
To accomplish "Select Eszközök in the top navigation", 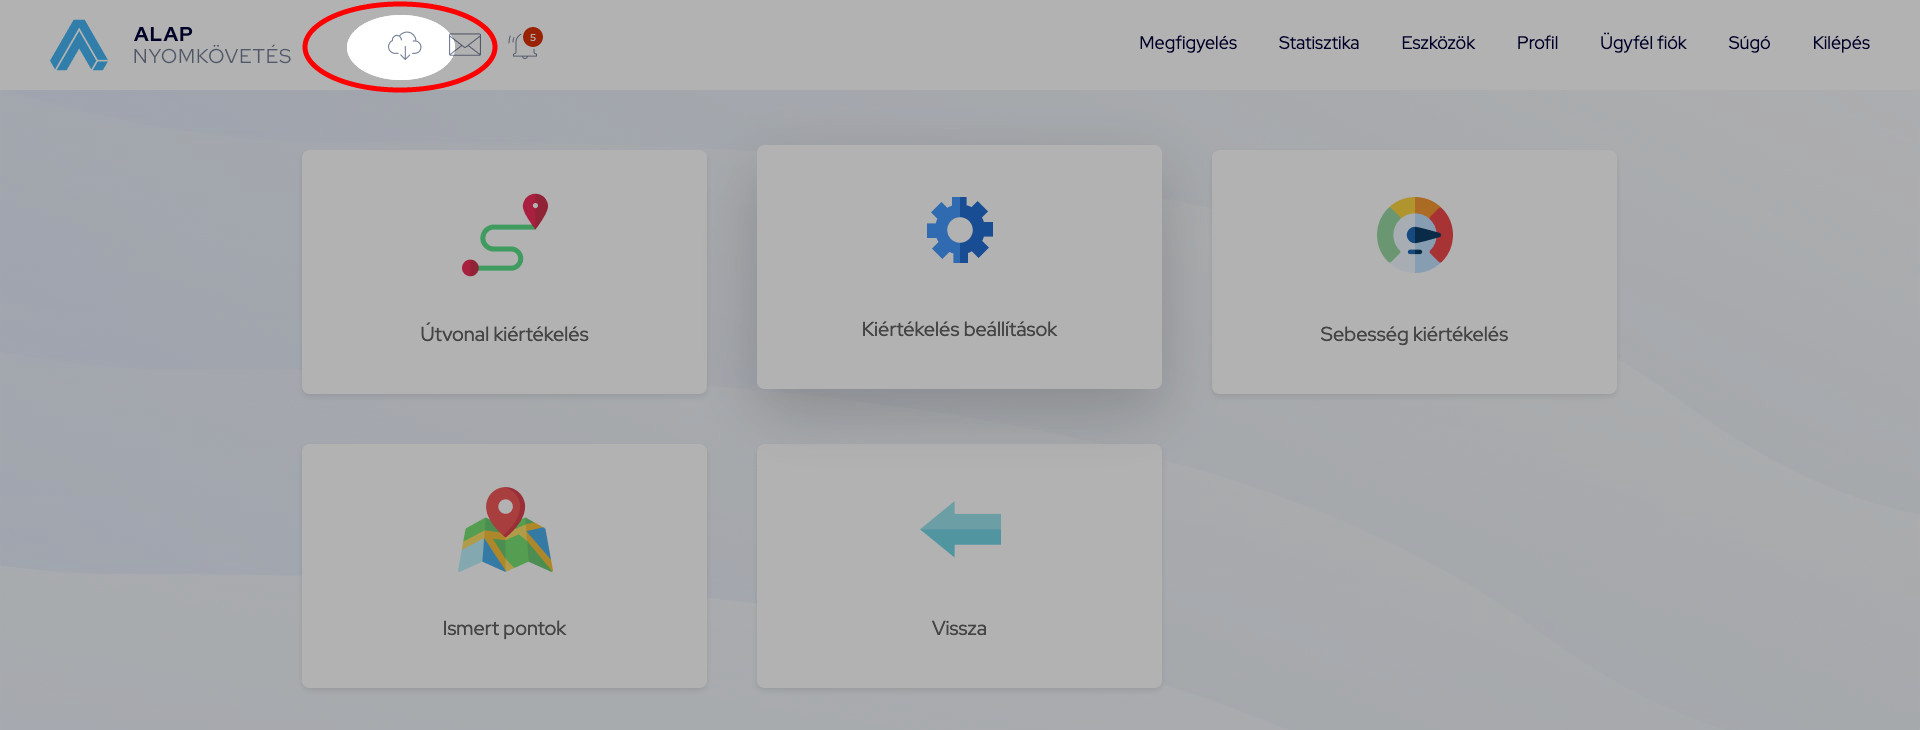I will point(1437,43).
